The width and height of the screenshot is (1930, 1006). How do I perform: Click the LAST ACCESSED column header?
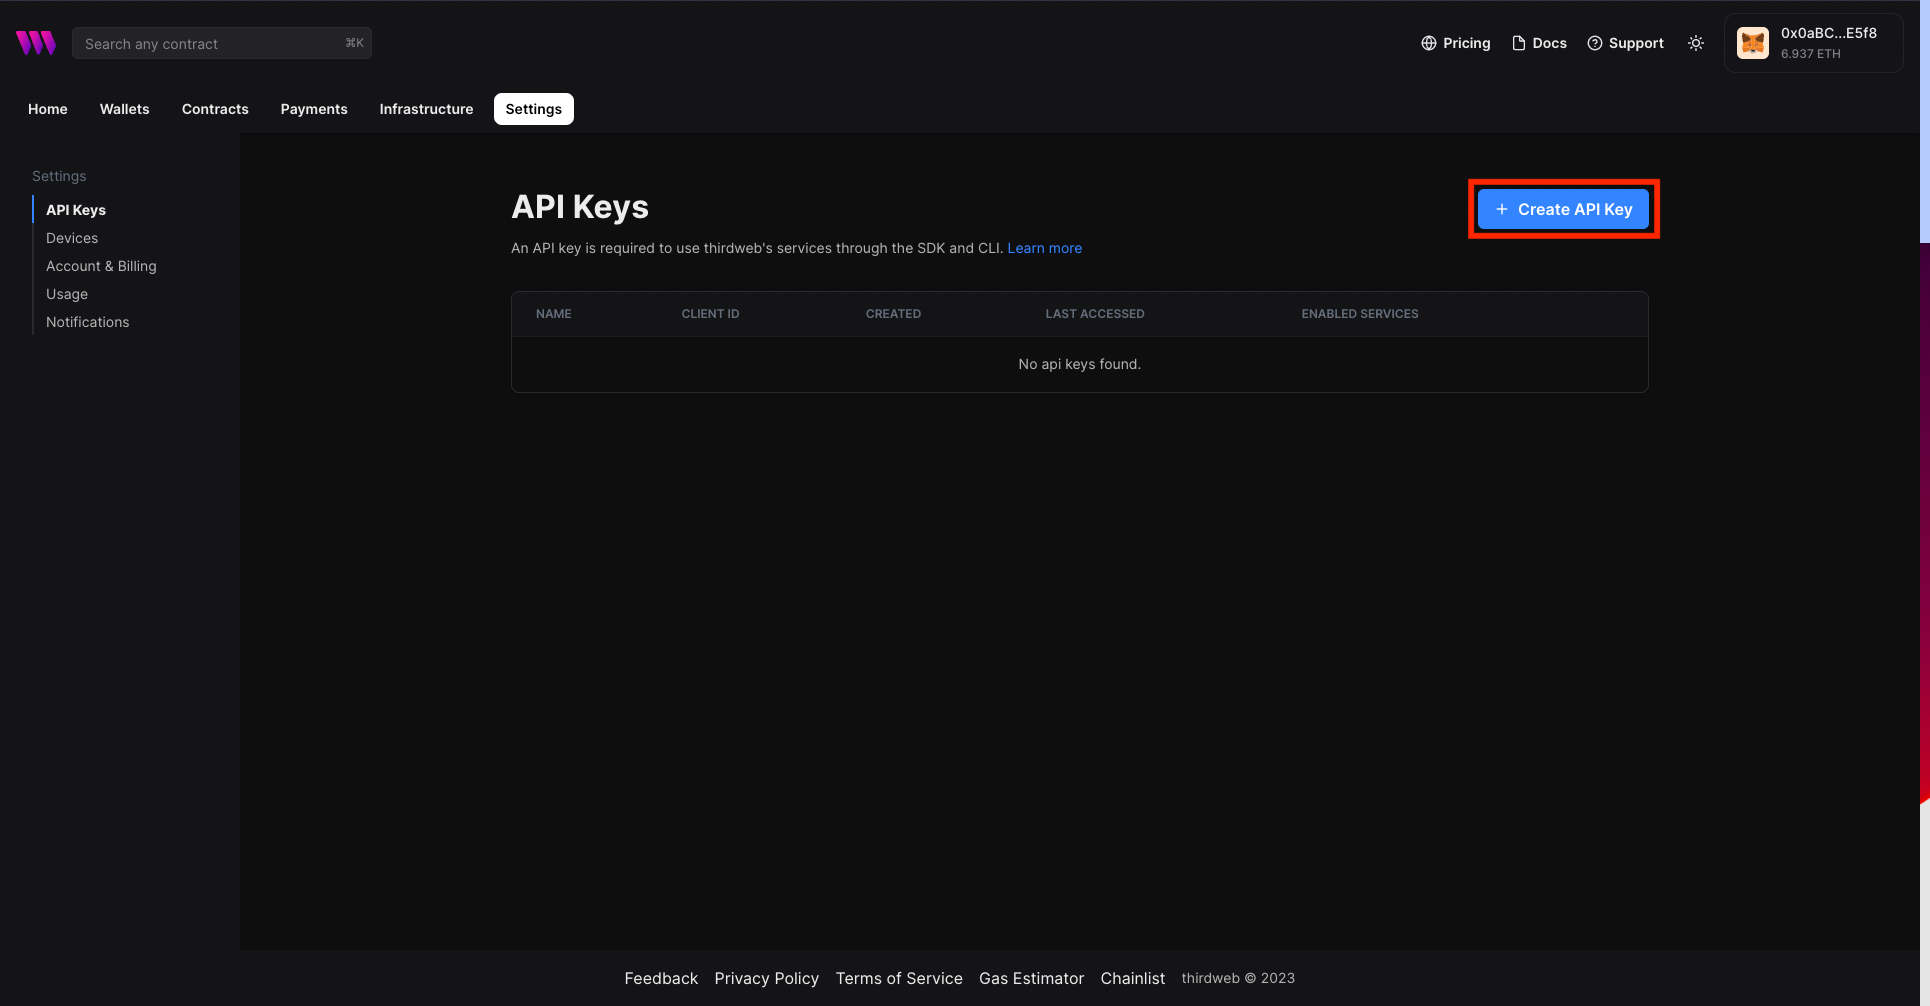[x=1095, y=314]
